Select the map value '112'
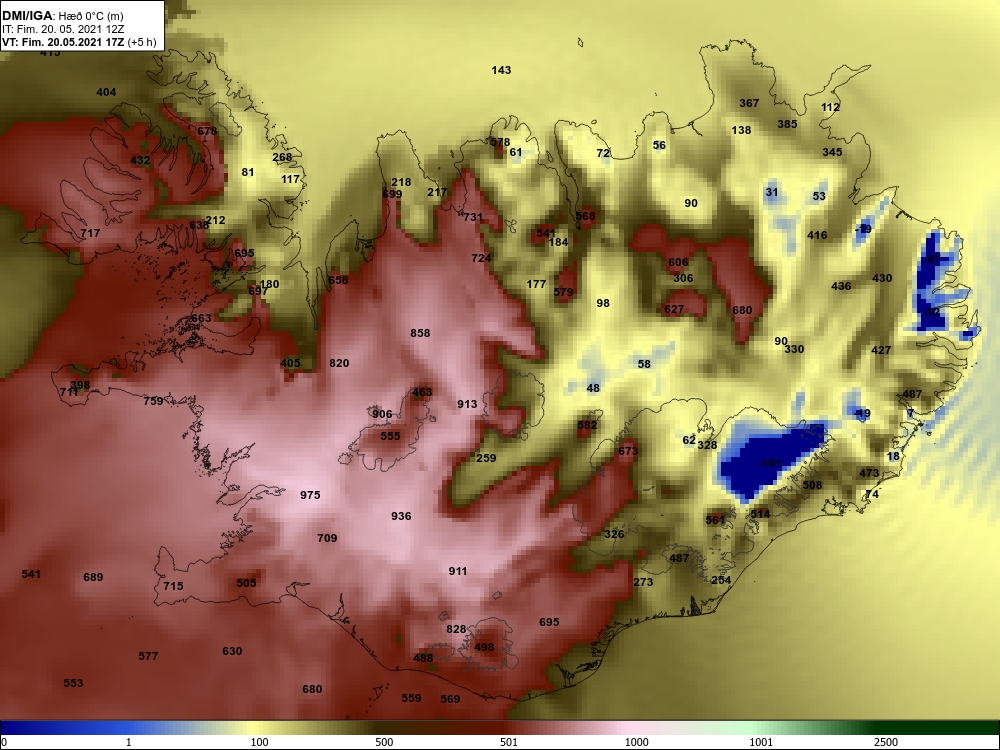 click(830, 108)
